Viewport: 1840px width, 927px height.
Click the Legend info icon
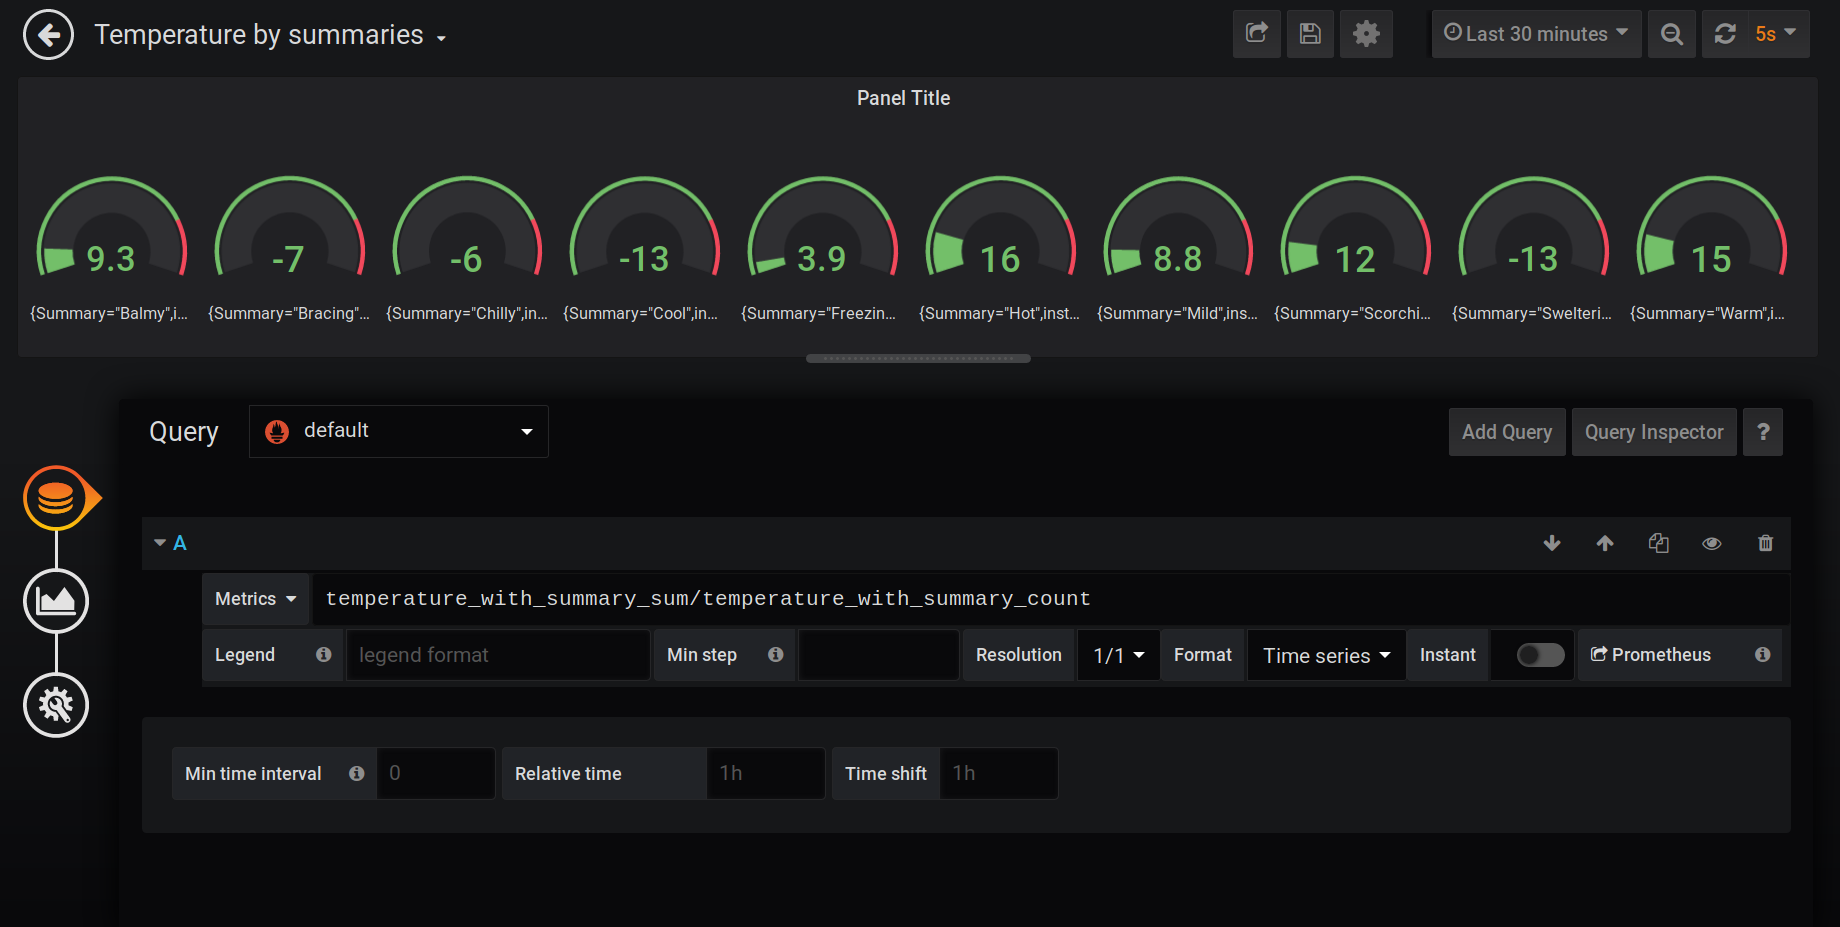323,654
